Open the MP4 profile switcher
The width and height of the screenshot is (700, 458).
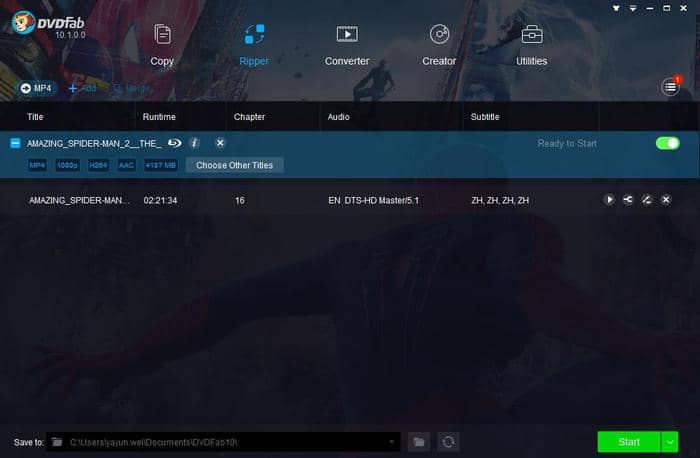pos(36,88)
